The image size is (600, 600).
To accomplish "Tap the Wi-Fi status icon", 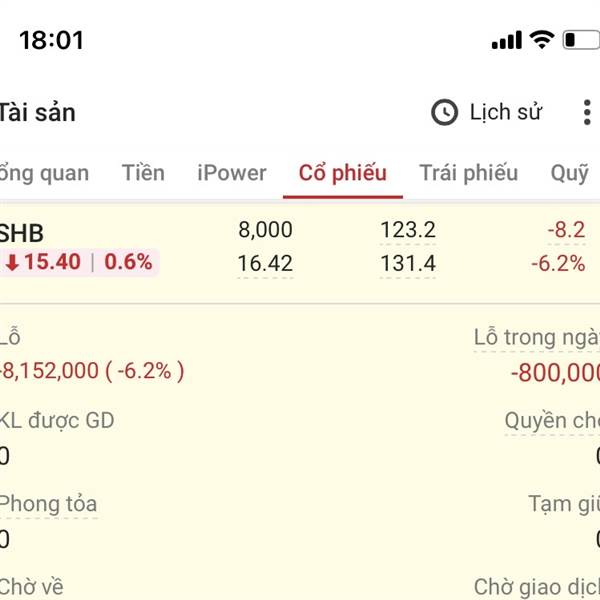I will click(541, 41).
